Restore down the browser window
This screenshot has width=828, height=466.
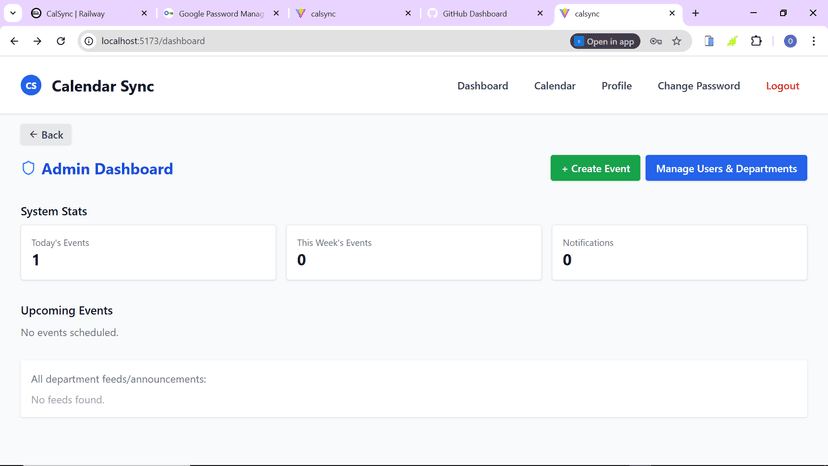(x=783, y=13)
